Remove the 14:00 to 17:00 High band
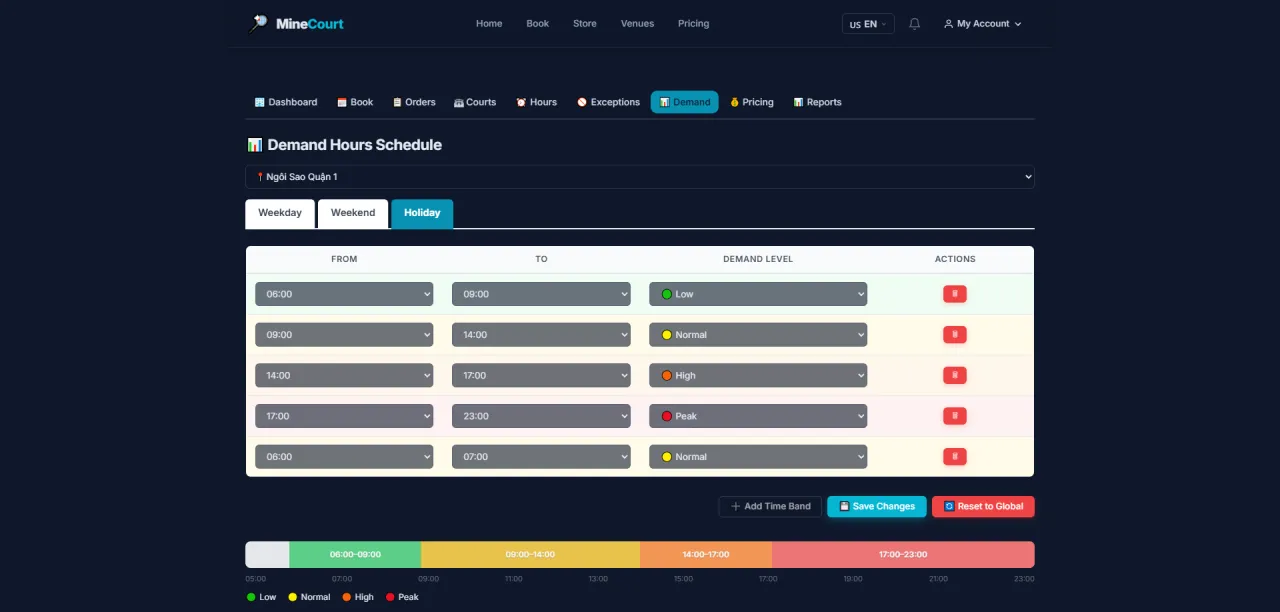The image size is (1280, 612). (954, 375)
